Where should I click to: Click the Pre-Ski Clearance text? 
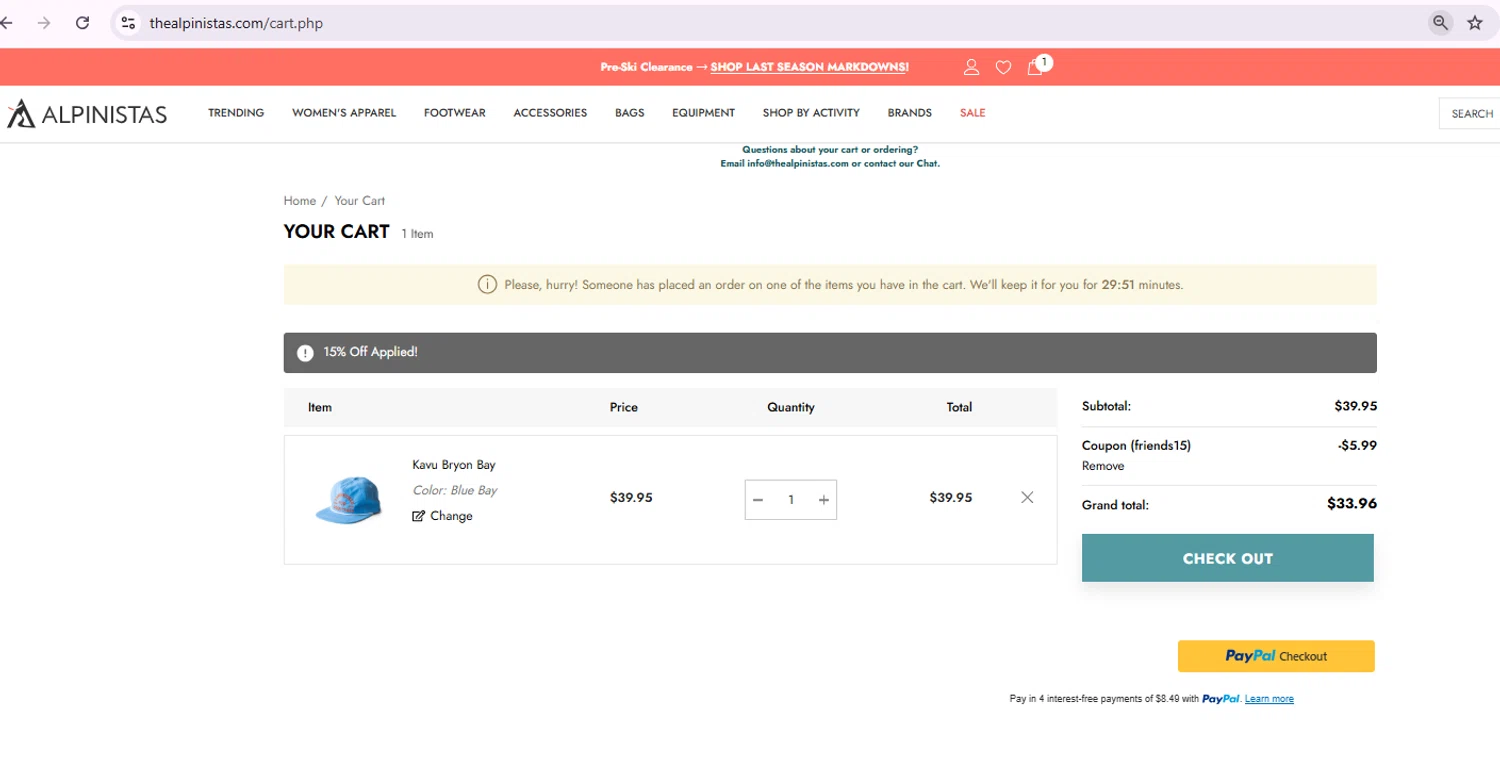[x=646, y=67]
